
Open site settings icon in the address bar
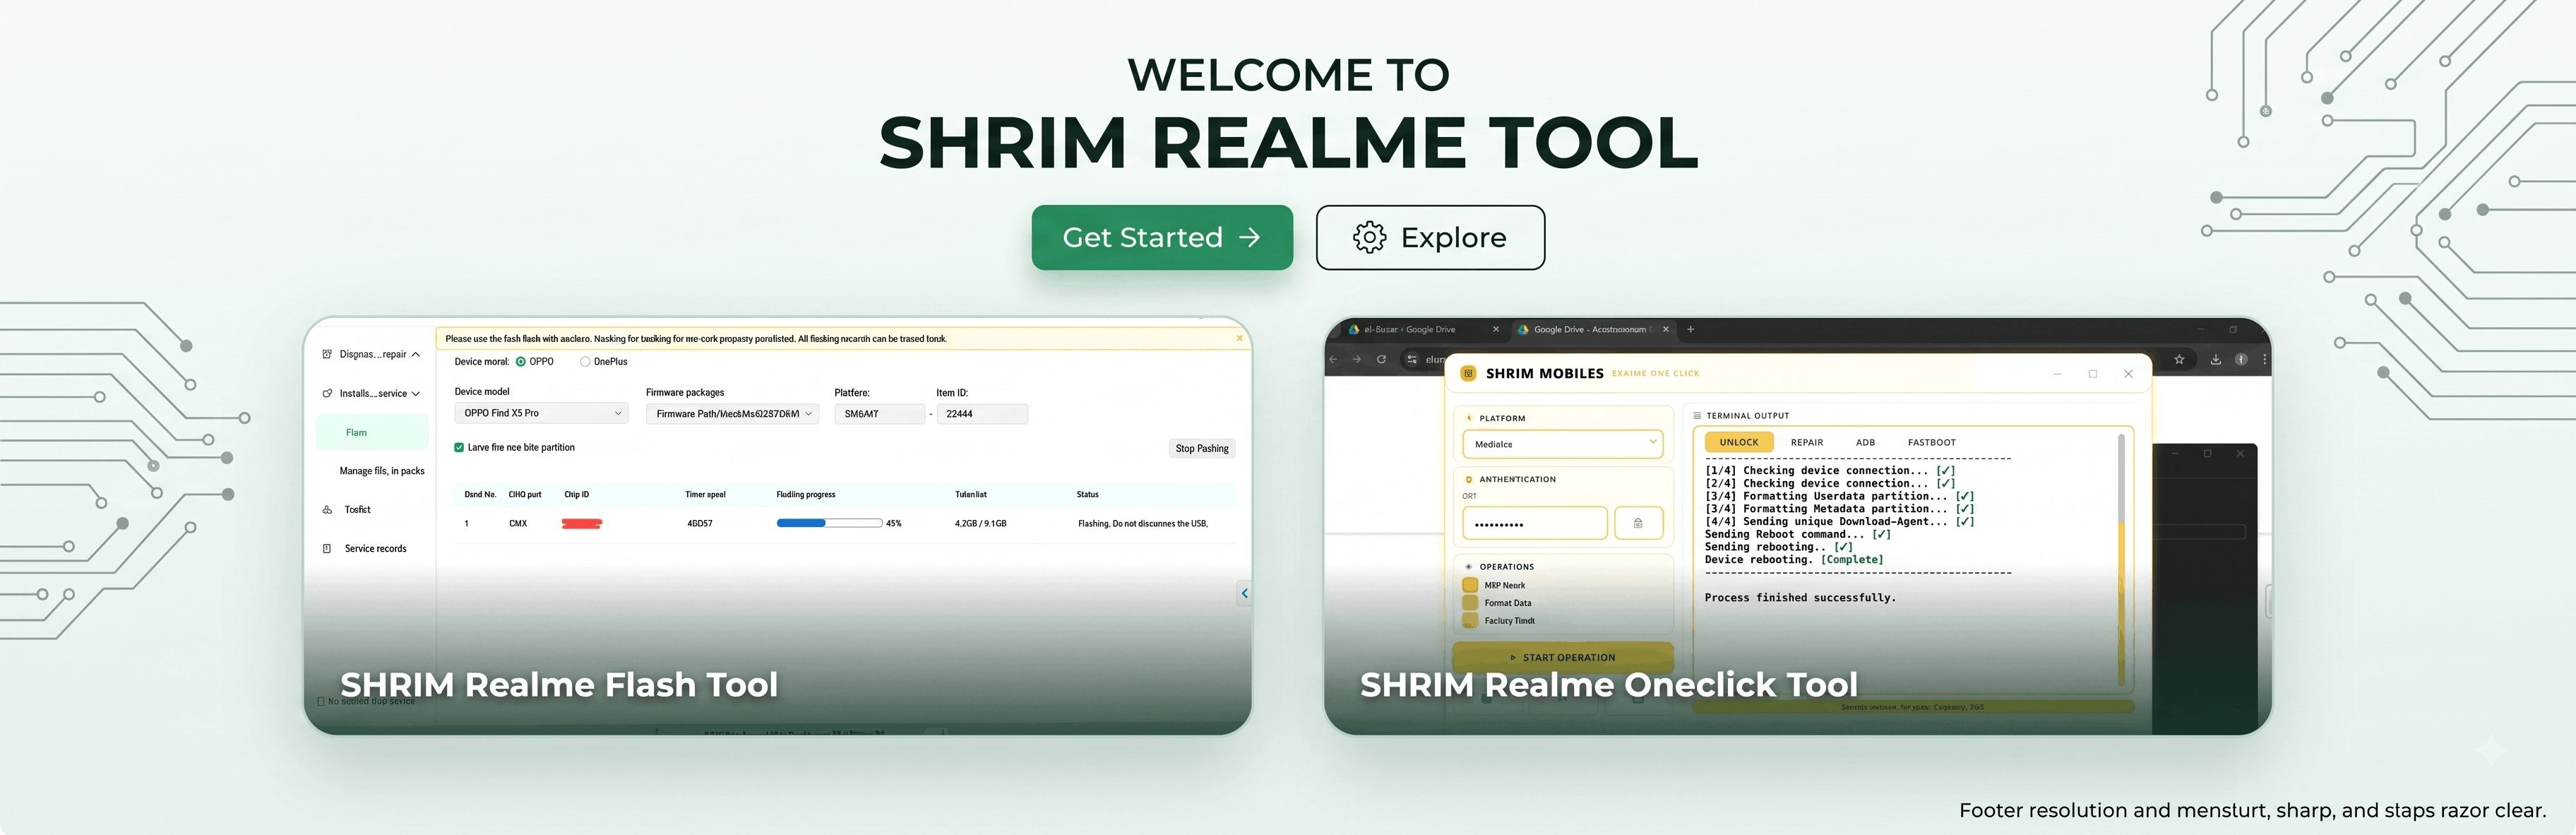[x=1412, y=359]
